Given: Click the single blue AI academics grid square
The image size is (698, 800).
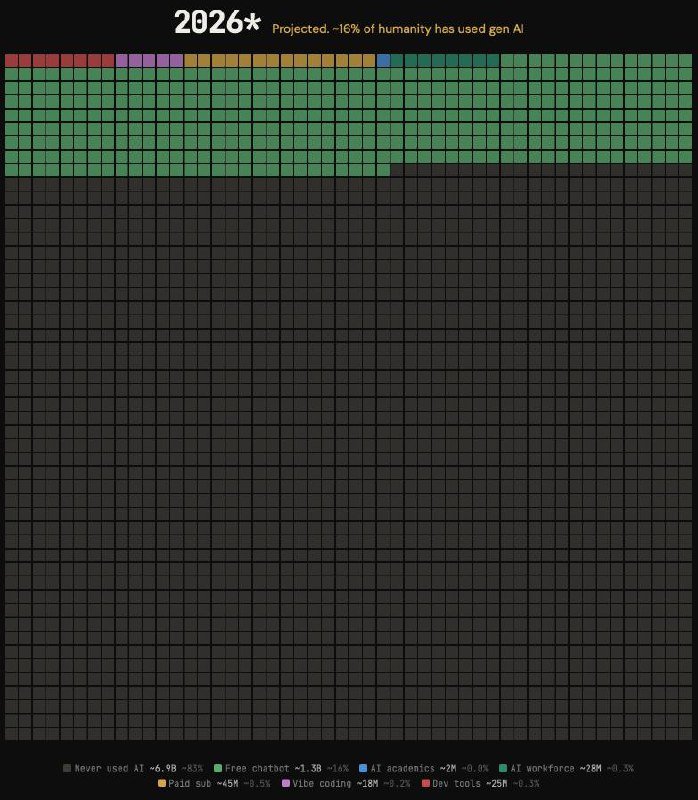Looking at the screenshot, I should click(383, 60).
